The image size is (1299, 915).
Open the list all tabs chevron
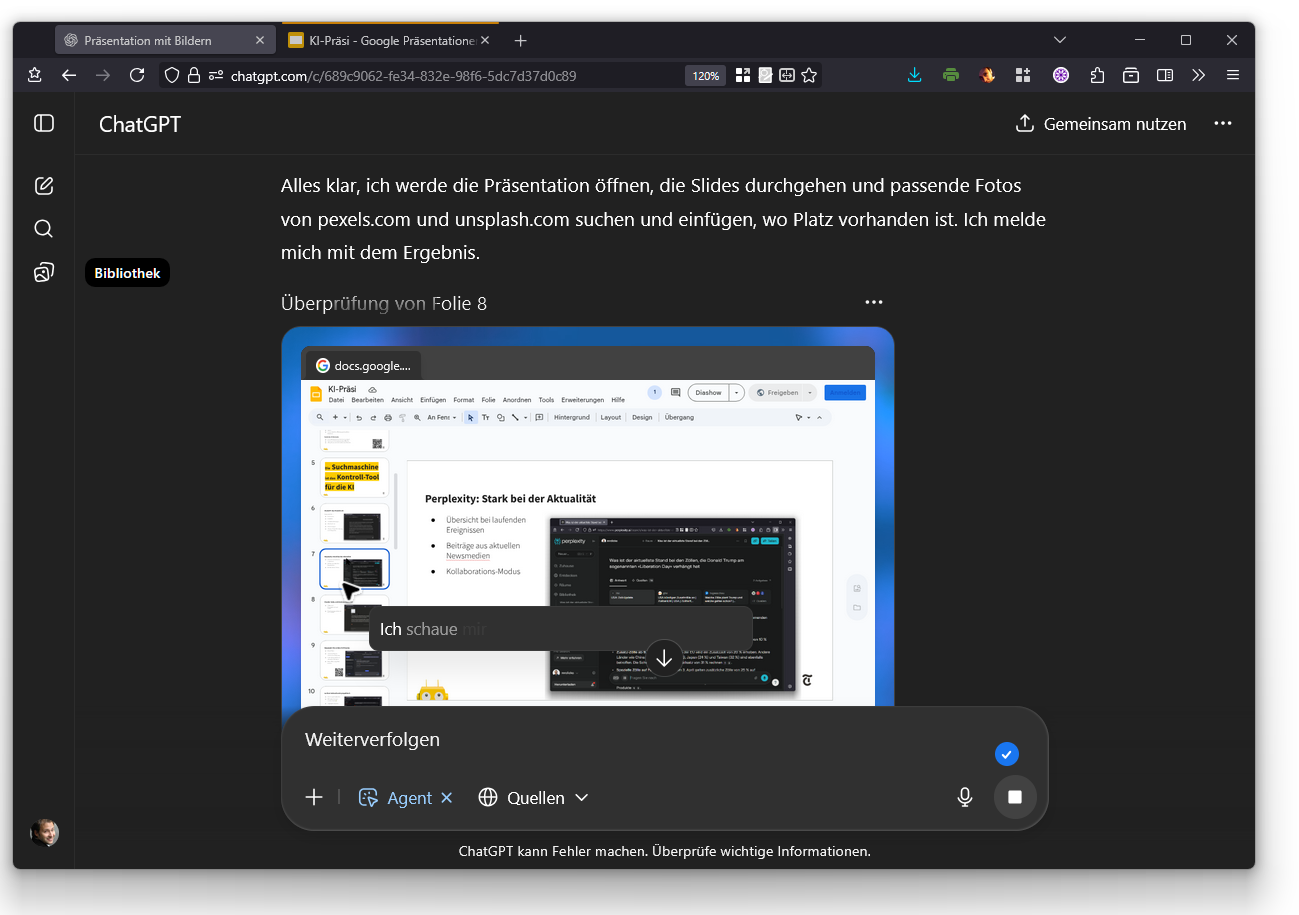(x=1060, y=40)
